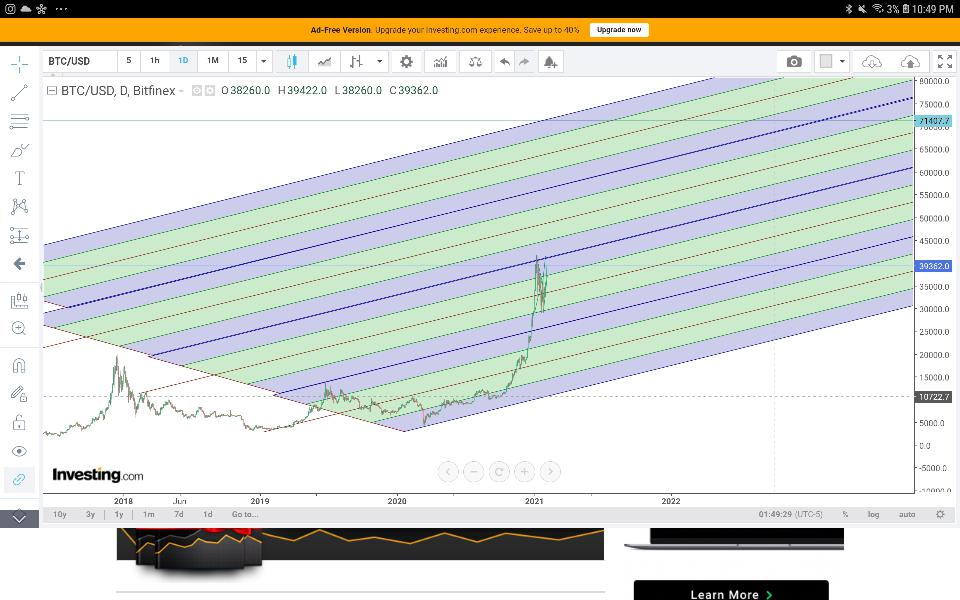
Task: Toggle visibility of all drawings eye icon
Action: (x=19, y=452)
